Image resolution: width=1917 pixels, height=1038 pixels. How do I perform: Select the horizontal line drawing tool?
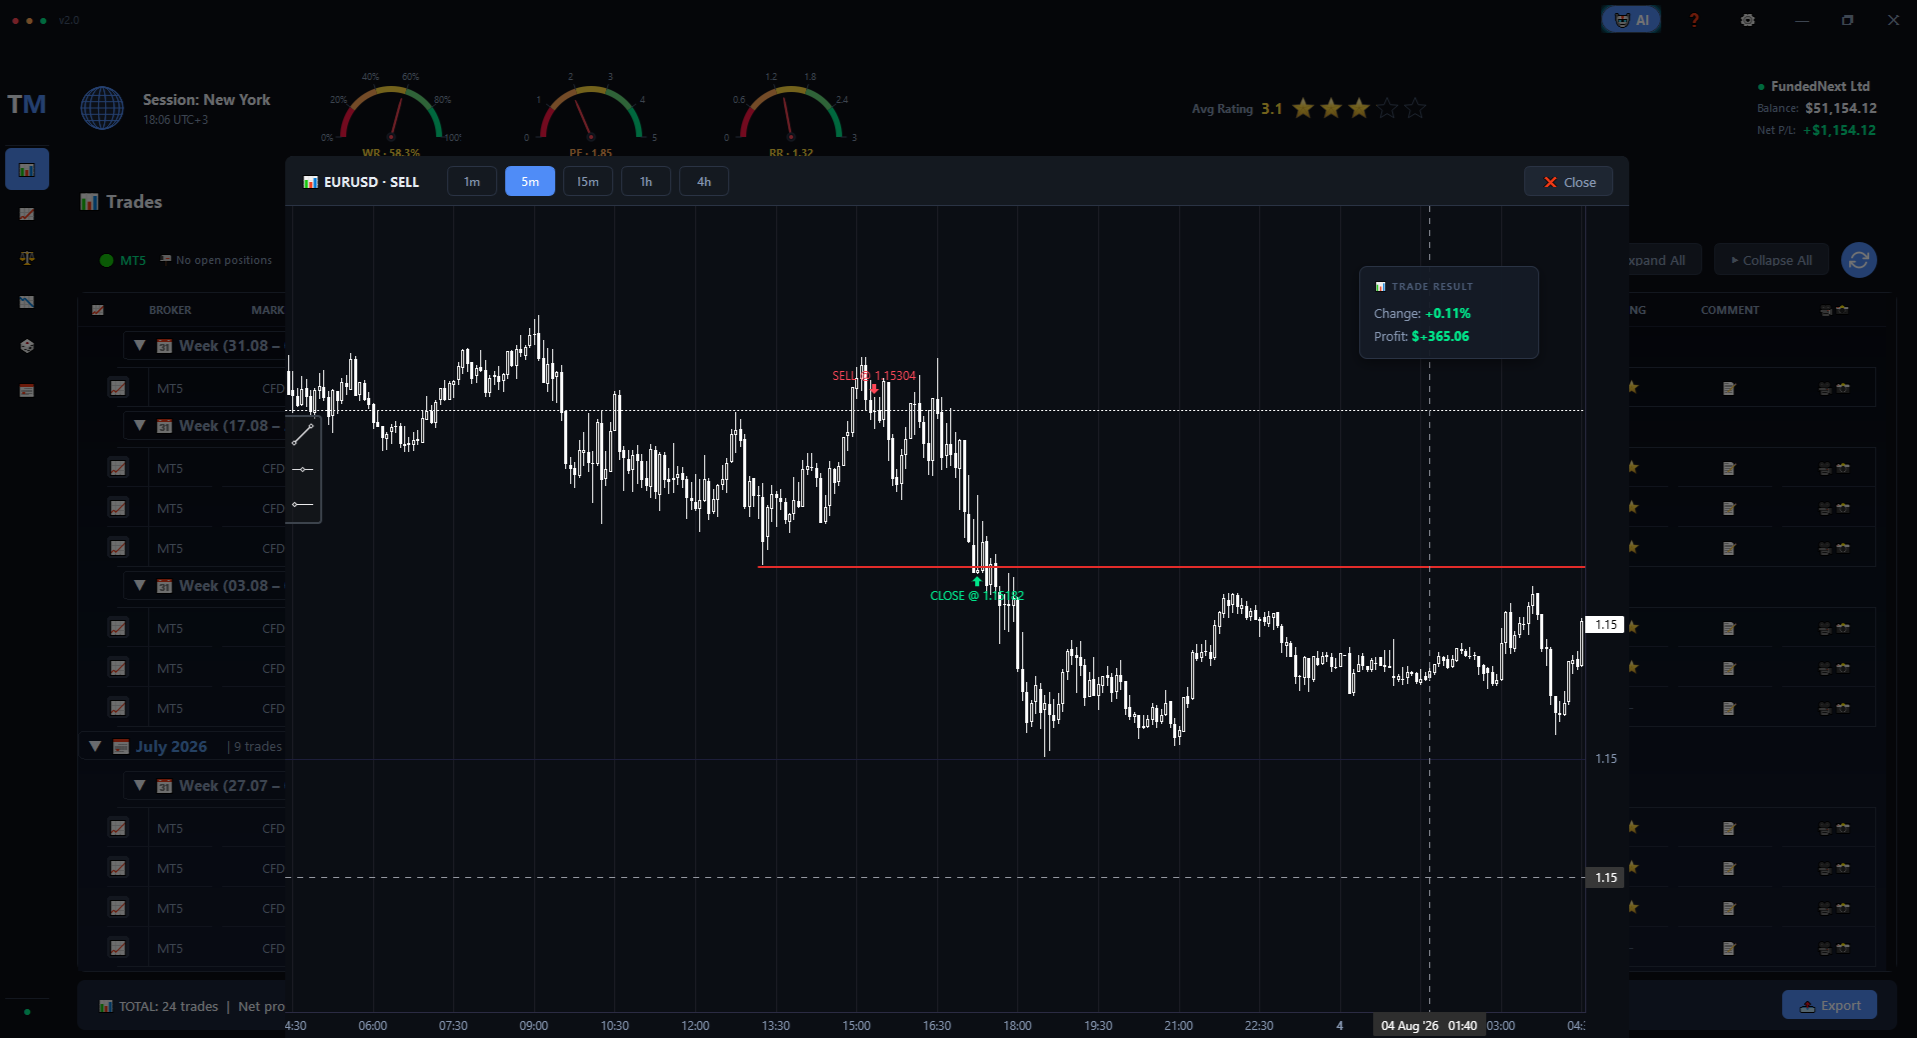tap(303, 469)
